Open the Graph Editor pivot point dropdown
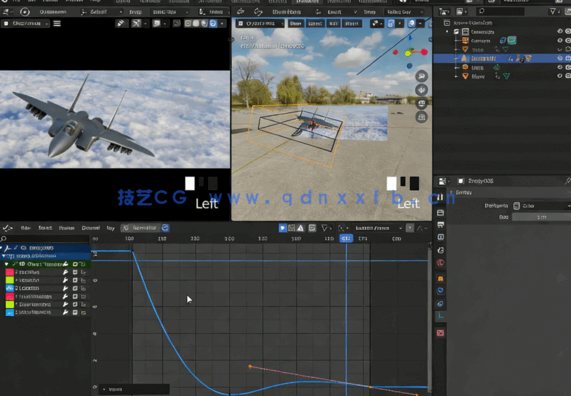This screenshot has width=571, height=396. [343, 228]
